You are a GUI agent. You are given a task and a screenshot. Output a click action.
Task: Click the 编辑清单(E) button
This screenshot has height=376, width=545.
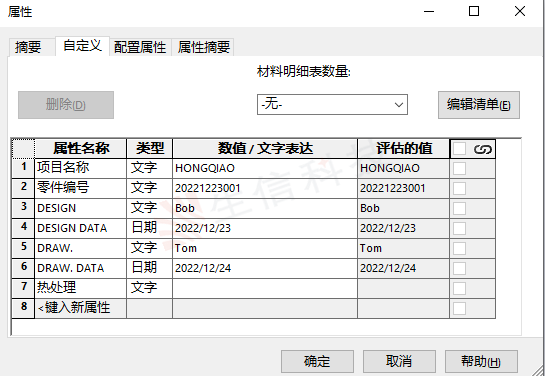coord(479,105)
